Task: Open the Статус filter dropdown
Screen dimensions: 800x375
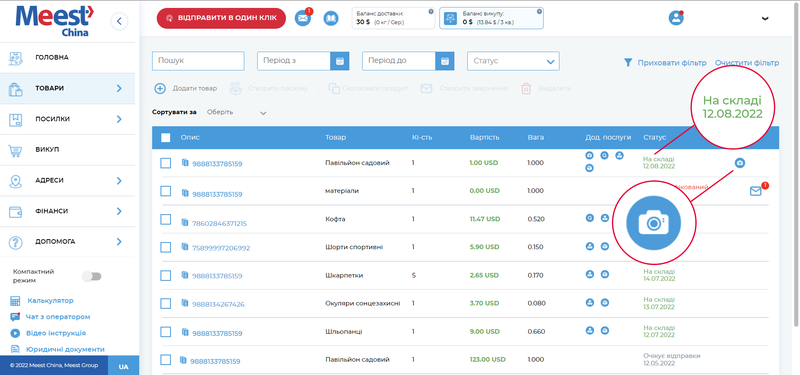Action: 513,61
